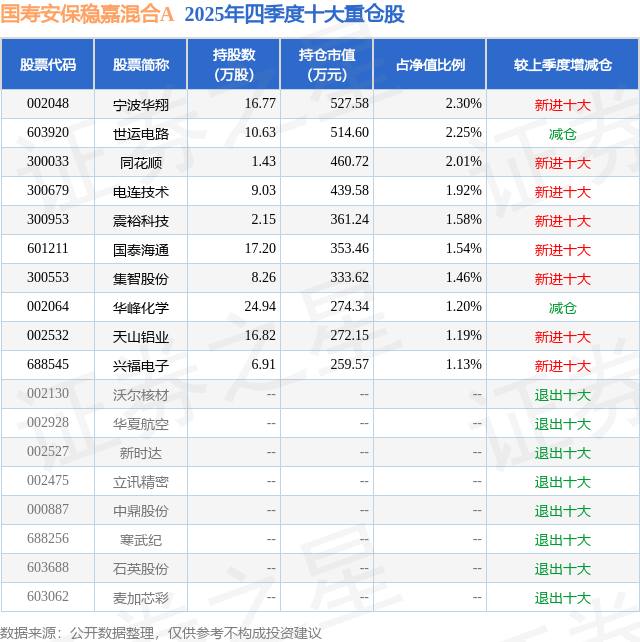
Task: Click stock name 石英股份
Action: 140,570
